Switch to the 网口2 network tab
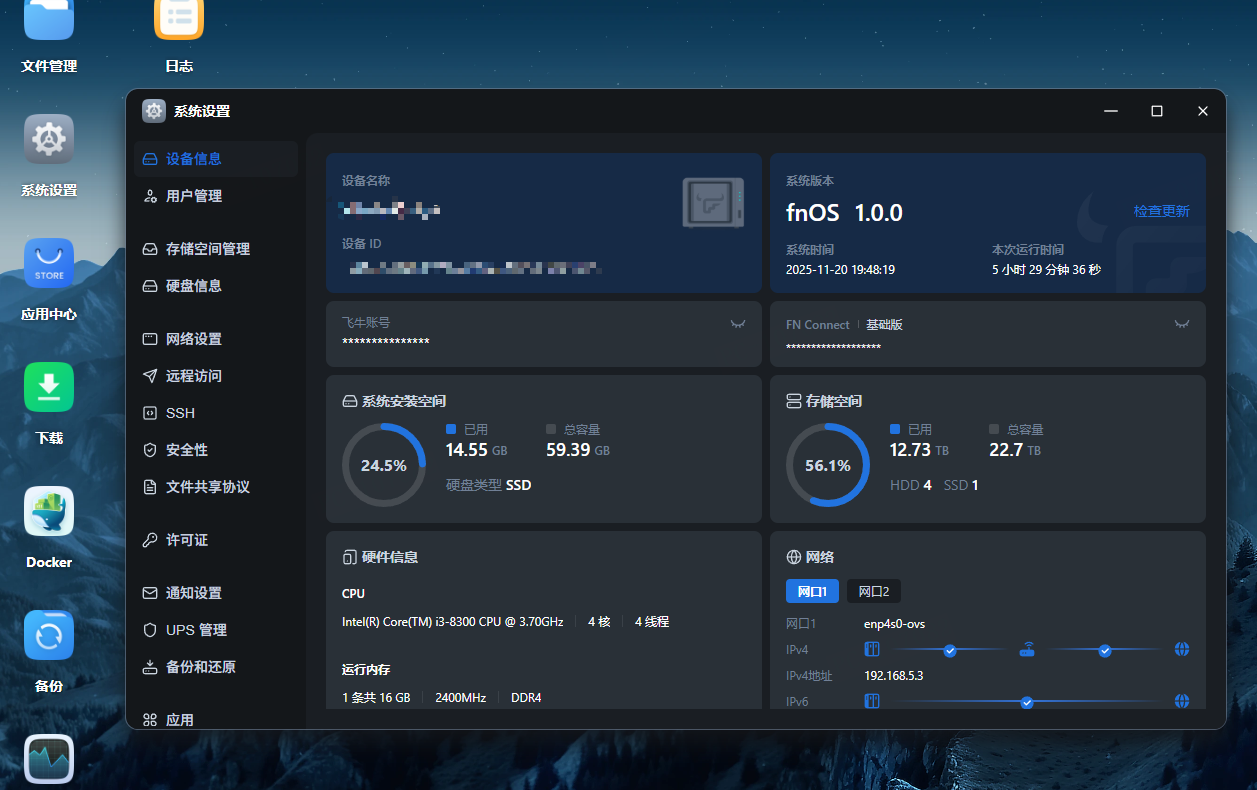The image size is (1257, 790). point(873,591)
